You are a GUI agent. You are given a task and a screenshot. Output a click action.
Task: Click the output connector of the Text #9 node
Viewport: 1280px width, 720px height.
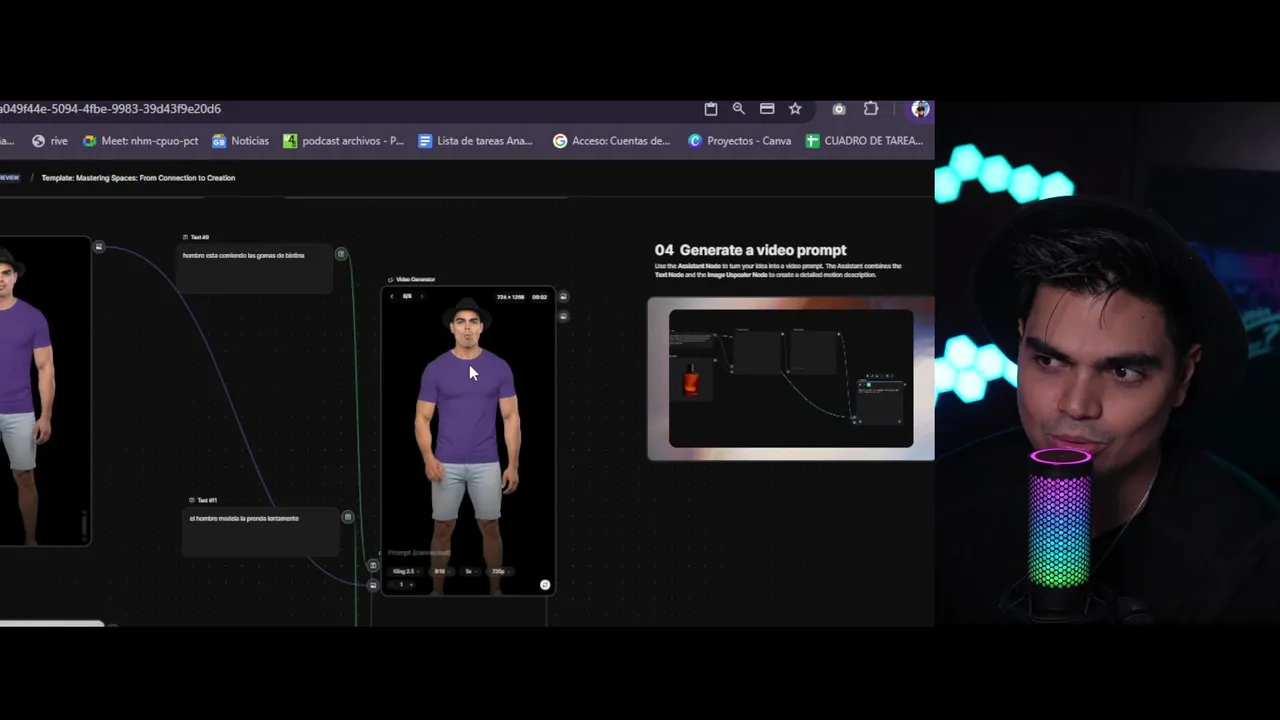[x=341, y=254]
